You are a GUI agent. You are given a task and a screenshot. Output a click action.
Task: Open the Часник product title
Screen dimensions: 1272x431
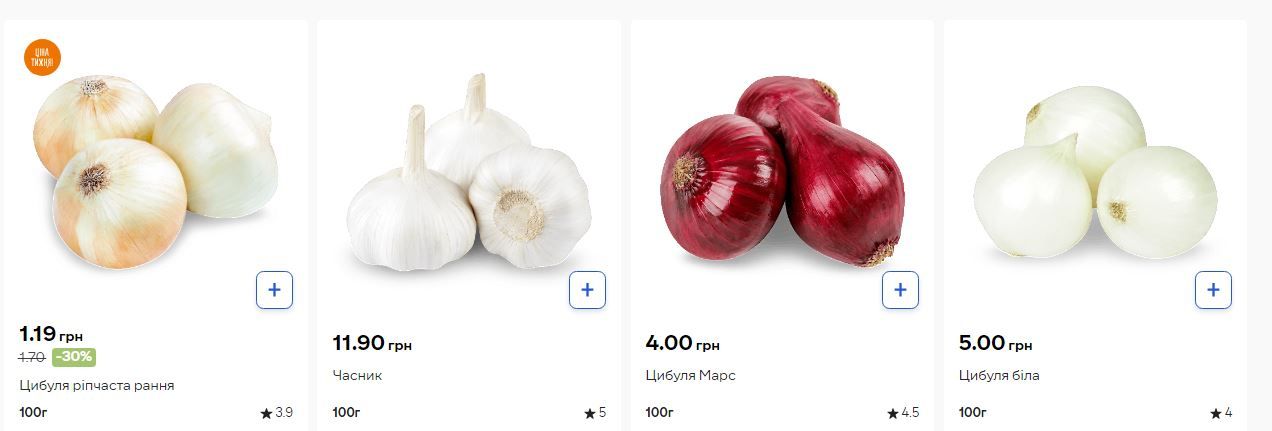[x=357, y=375]
